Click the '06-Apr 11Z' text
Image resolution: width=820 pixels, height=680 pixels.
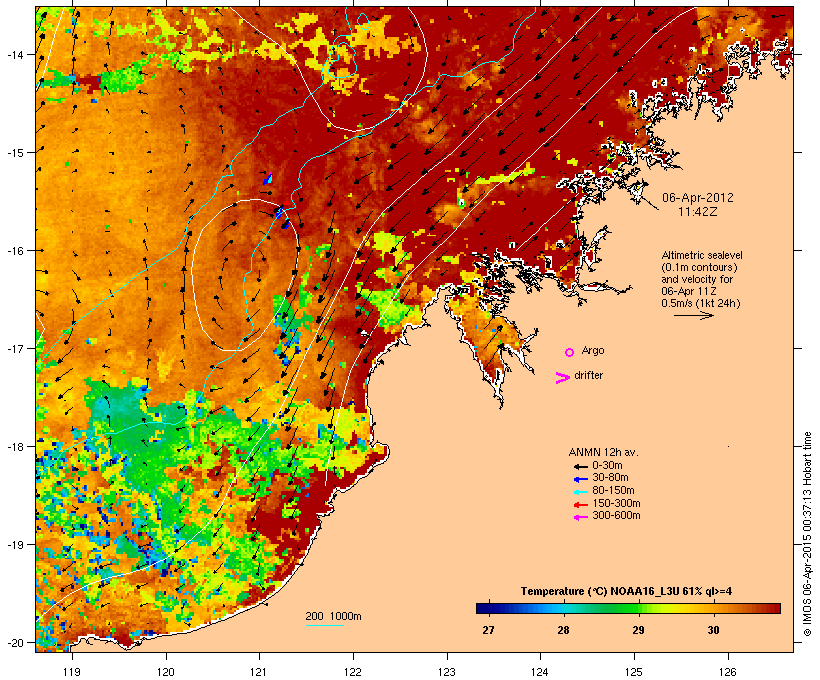tap(689, 291)
